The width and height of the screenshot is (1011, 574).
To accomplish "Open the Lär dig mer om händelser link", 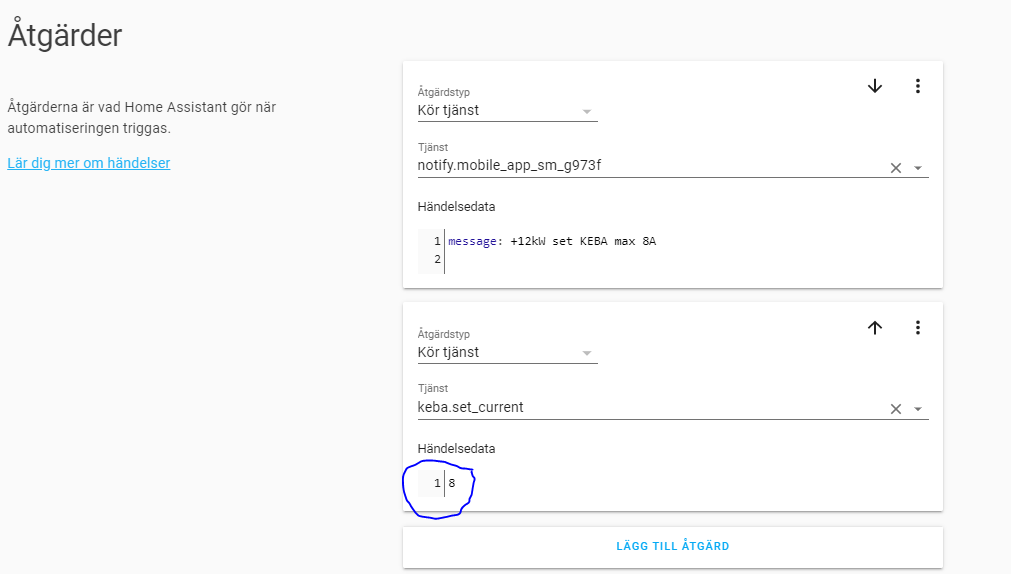I will 89,163.
